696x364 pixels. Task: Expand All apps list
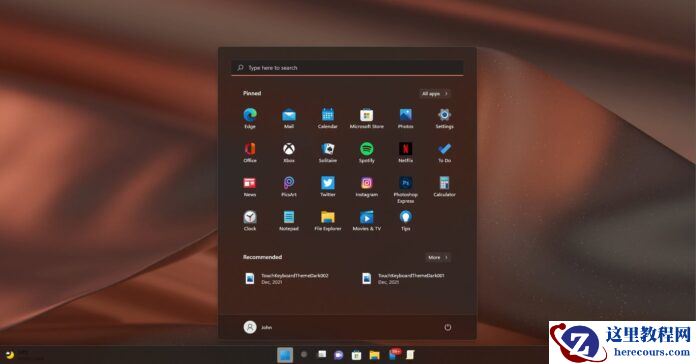(435, 94)
